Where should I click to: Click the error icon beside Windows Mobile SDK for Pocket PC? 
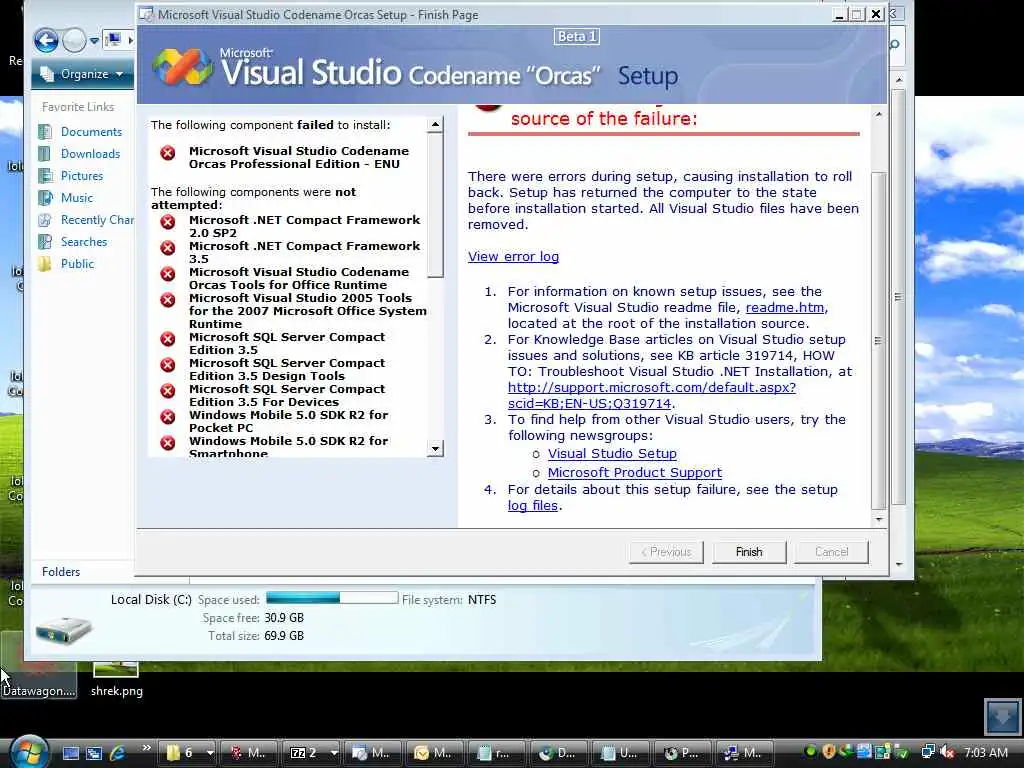[x=168, y=417]
